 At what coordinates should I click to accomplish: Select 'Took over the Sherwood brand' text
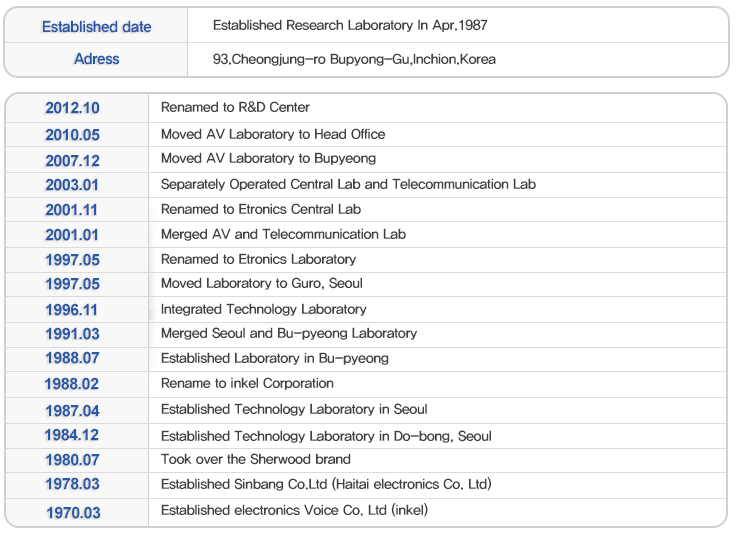255,459
